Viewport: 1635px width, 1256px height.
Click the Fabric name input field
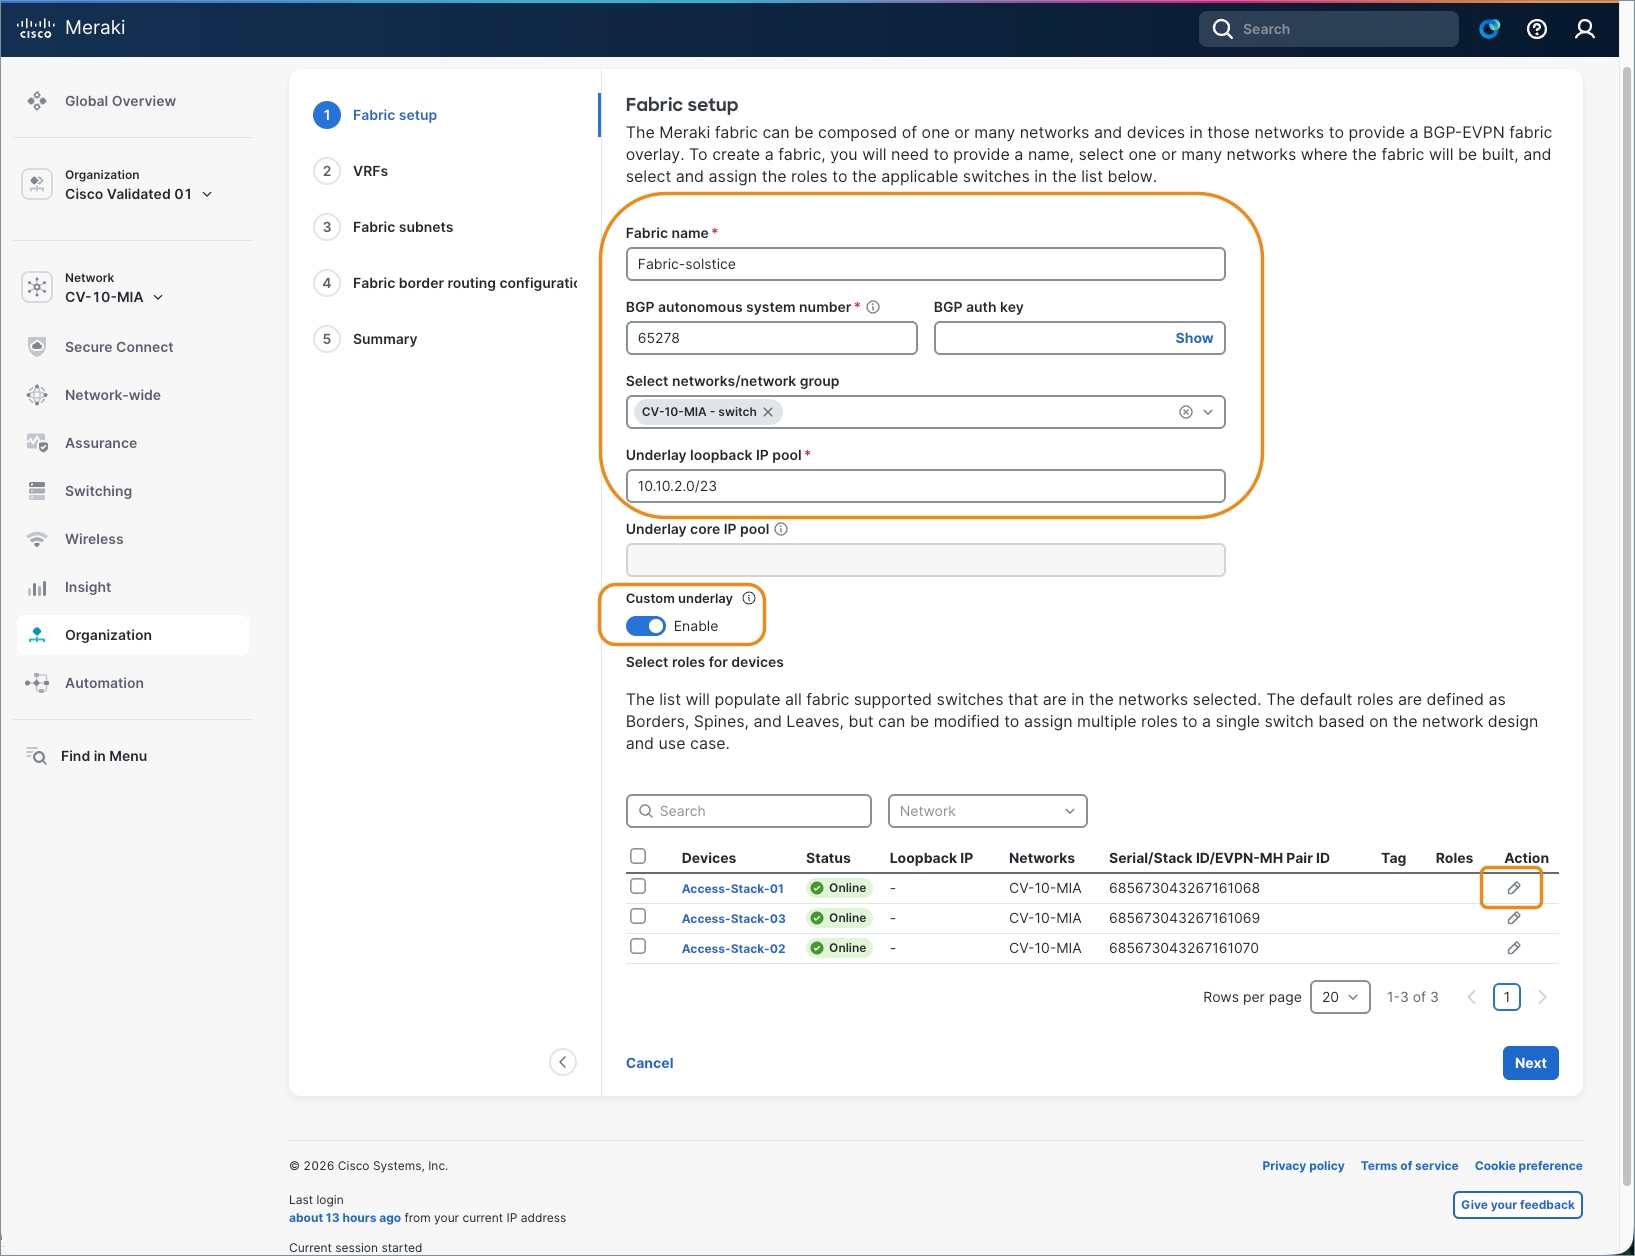coord(925,264)
